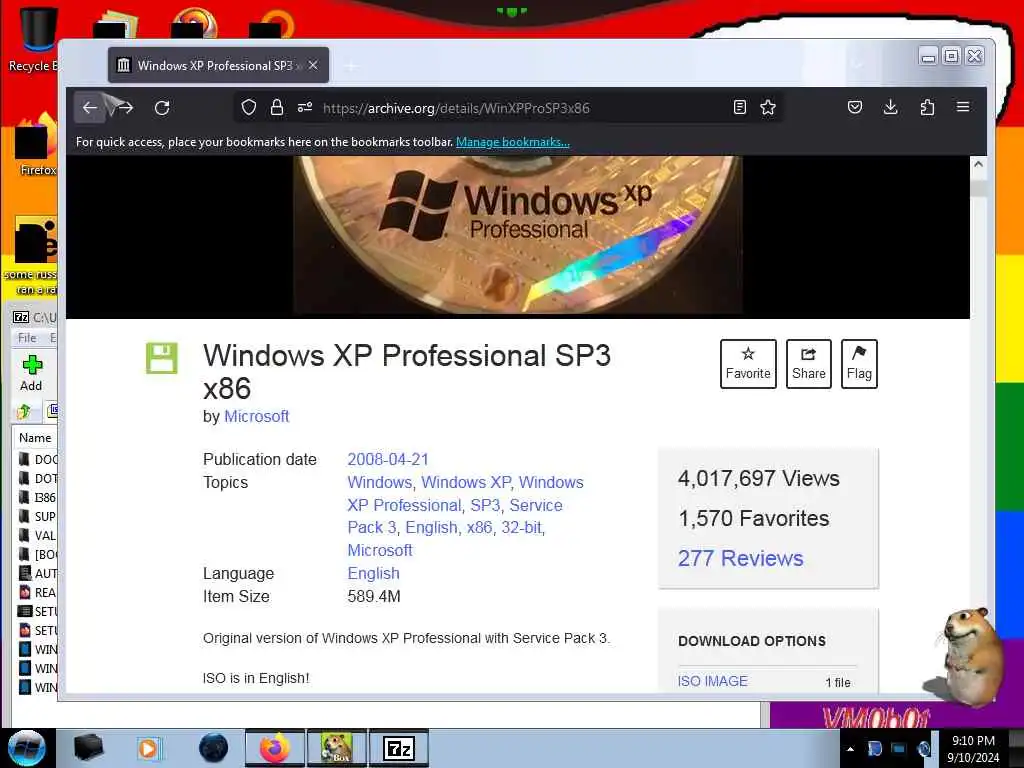Select the I386 folder in 7-Zip

pyautogui.click(x=38, y=498)
